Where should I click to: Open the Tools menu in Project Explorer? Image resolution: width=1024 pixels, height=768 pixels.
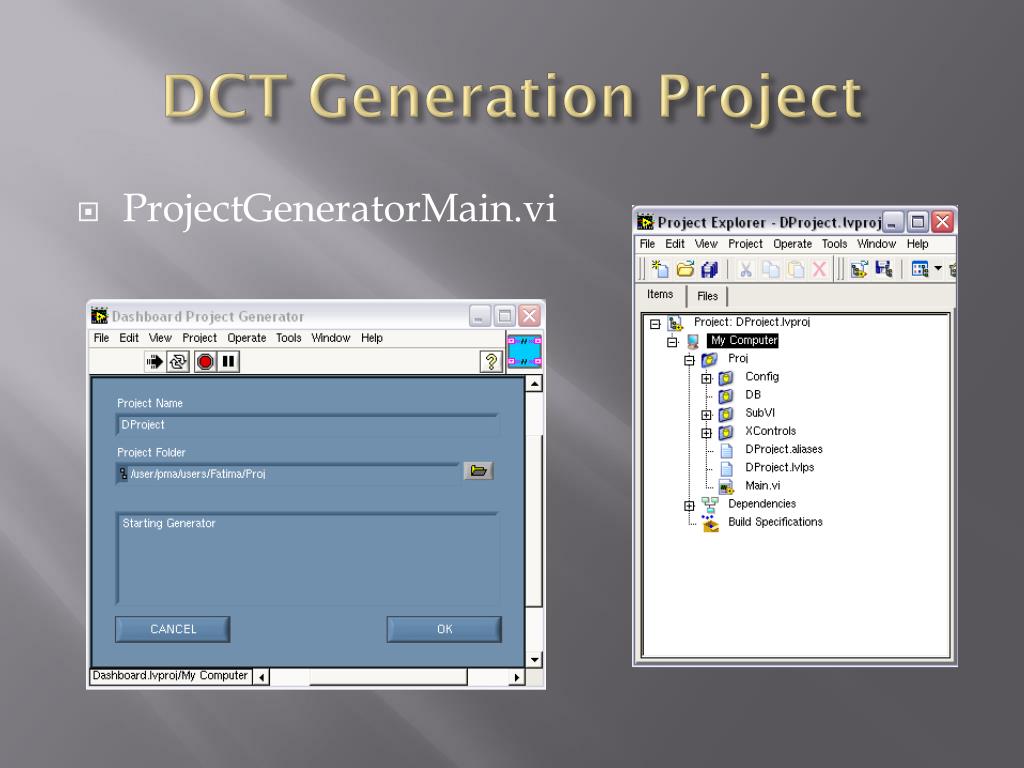point(835,244)
